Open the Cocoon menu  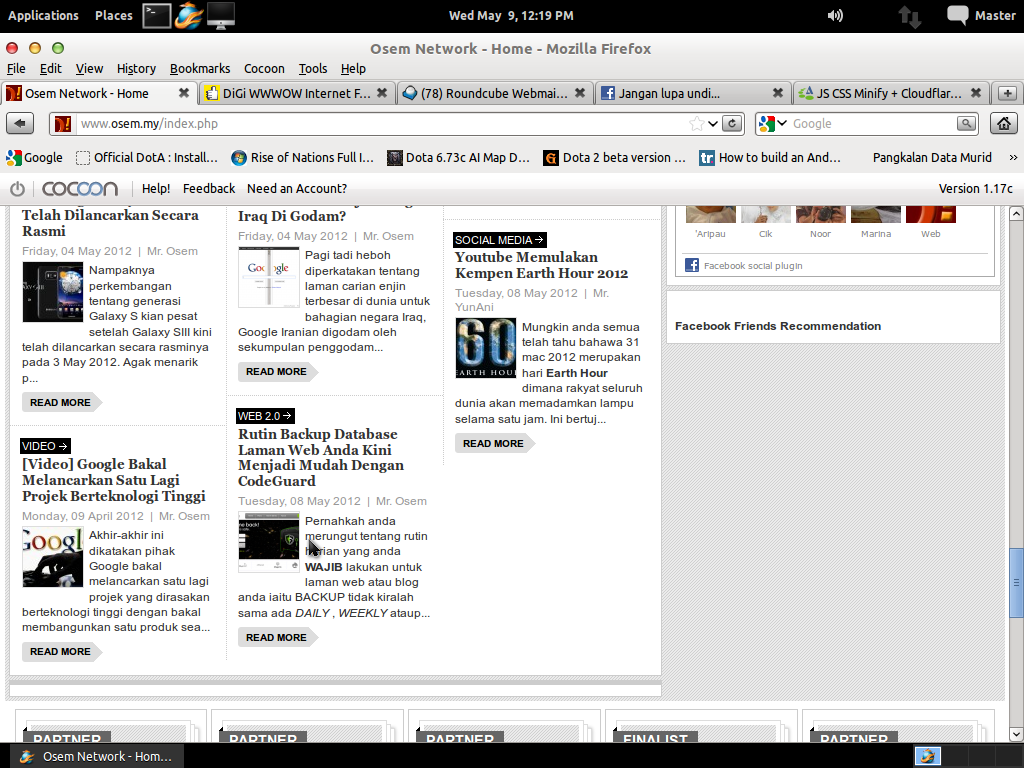pyautogui.click(x=264, y=69)
